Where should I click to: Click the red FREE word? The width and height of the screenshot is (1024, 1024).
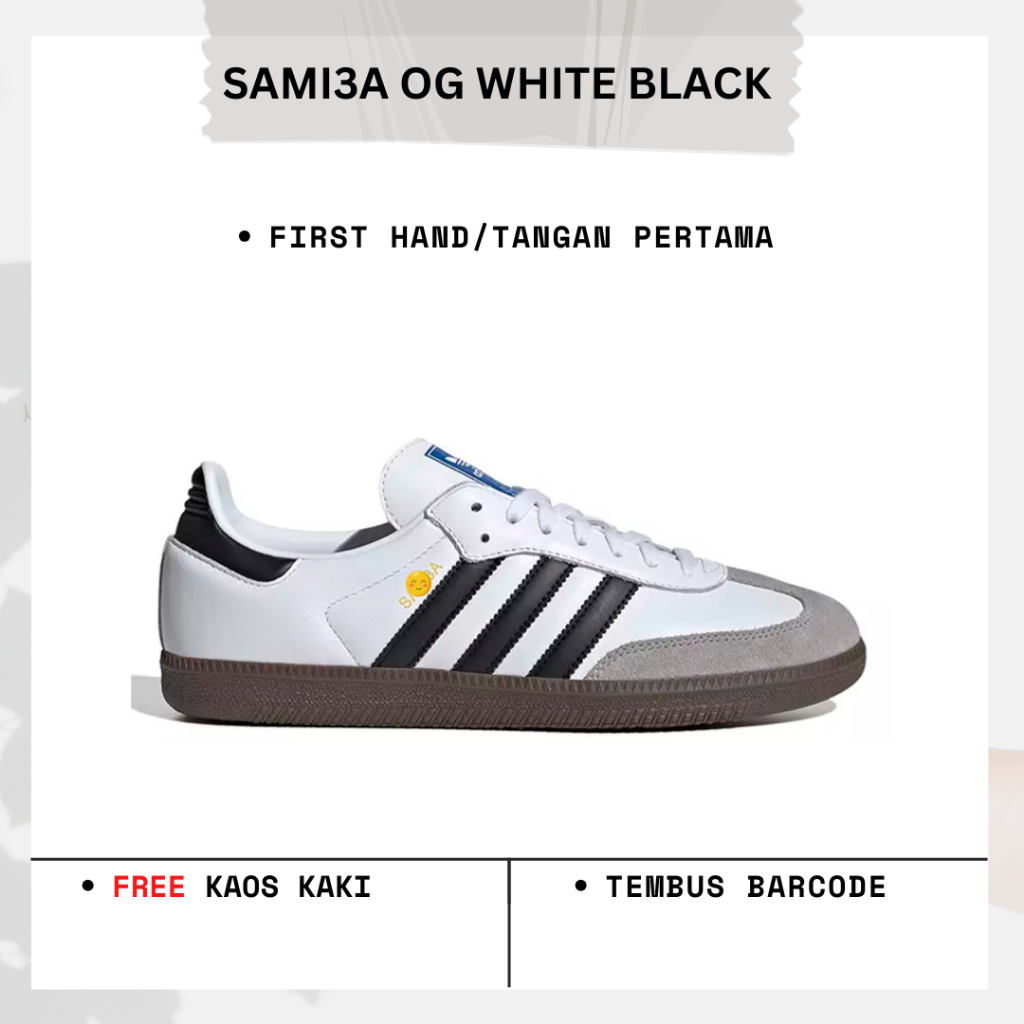(x=149, y=886)
